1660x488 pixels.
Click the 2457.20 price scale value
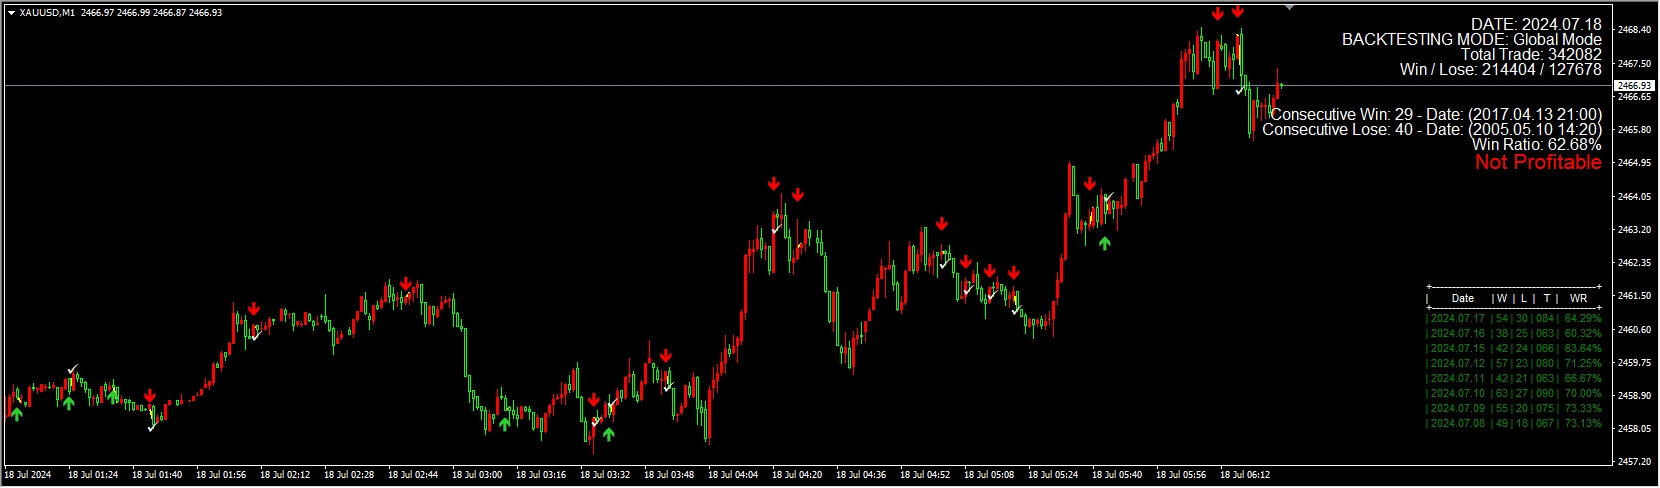[x=1634, y=462]
